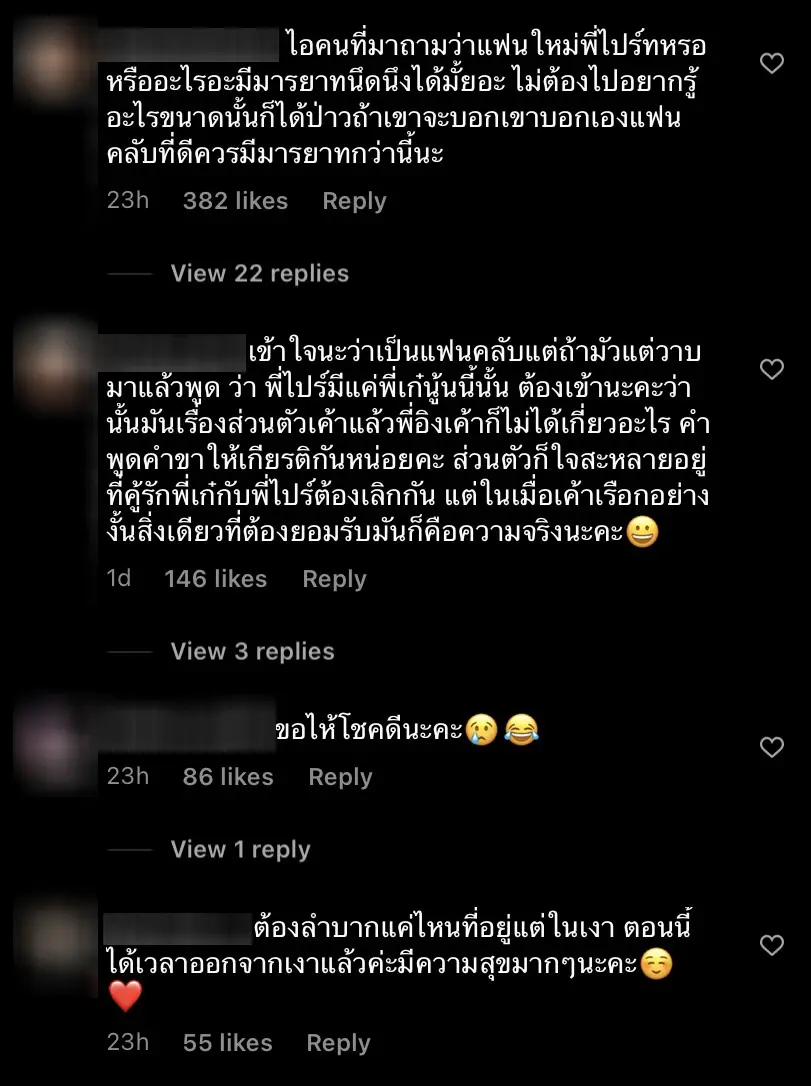Expand View 22 replies
Screen dimensions: 811x1086
point(260,274)
